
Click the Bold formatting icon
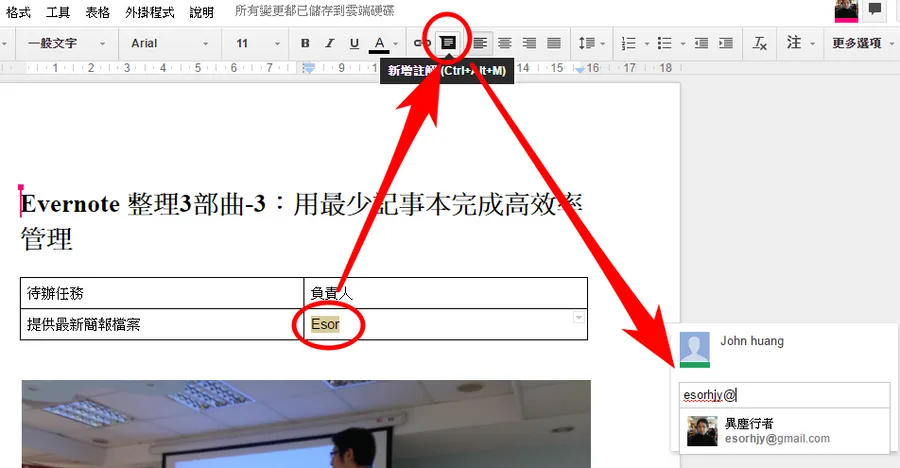coord(305,44)
